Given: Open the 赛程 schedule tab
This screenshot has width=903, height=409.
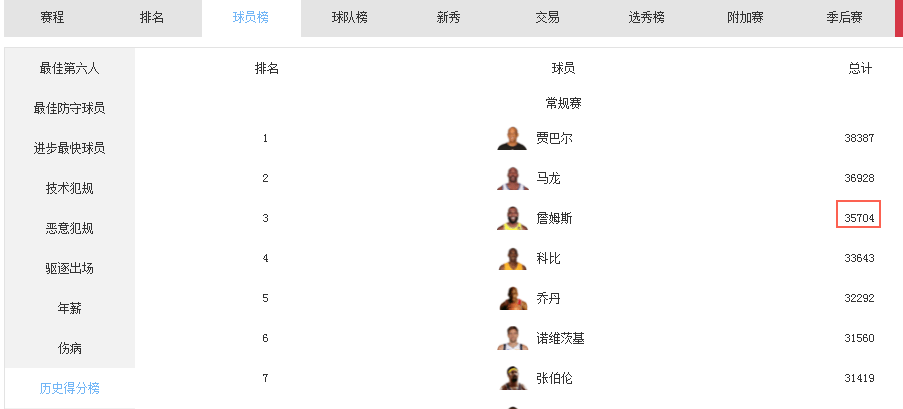Looking at the screenshot, I should 53,18.
